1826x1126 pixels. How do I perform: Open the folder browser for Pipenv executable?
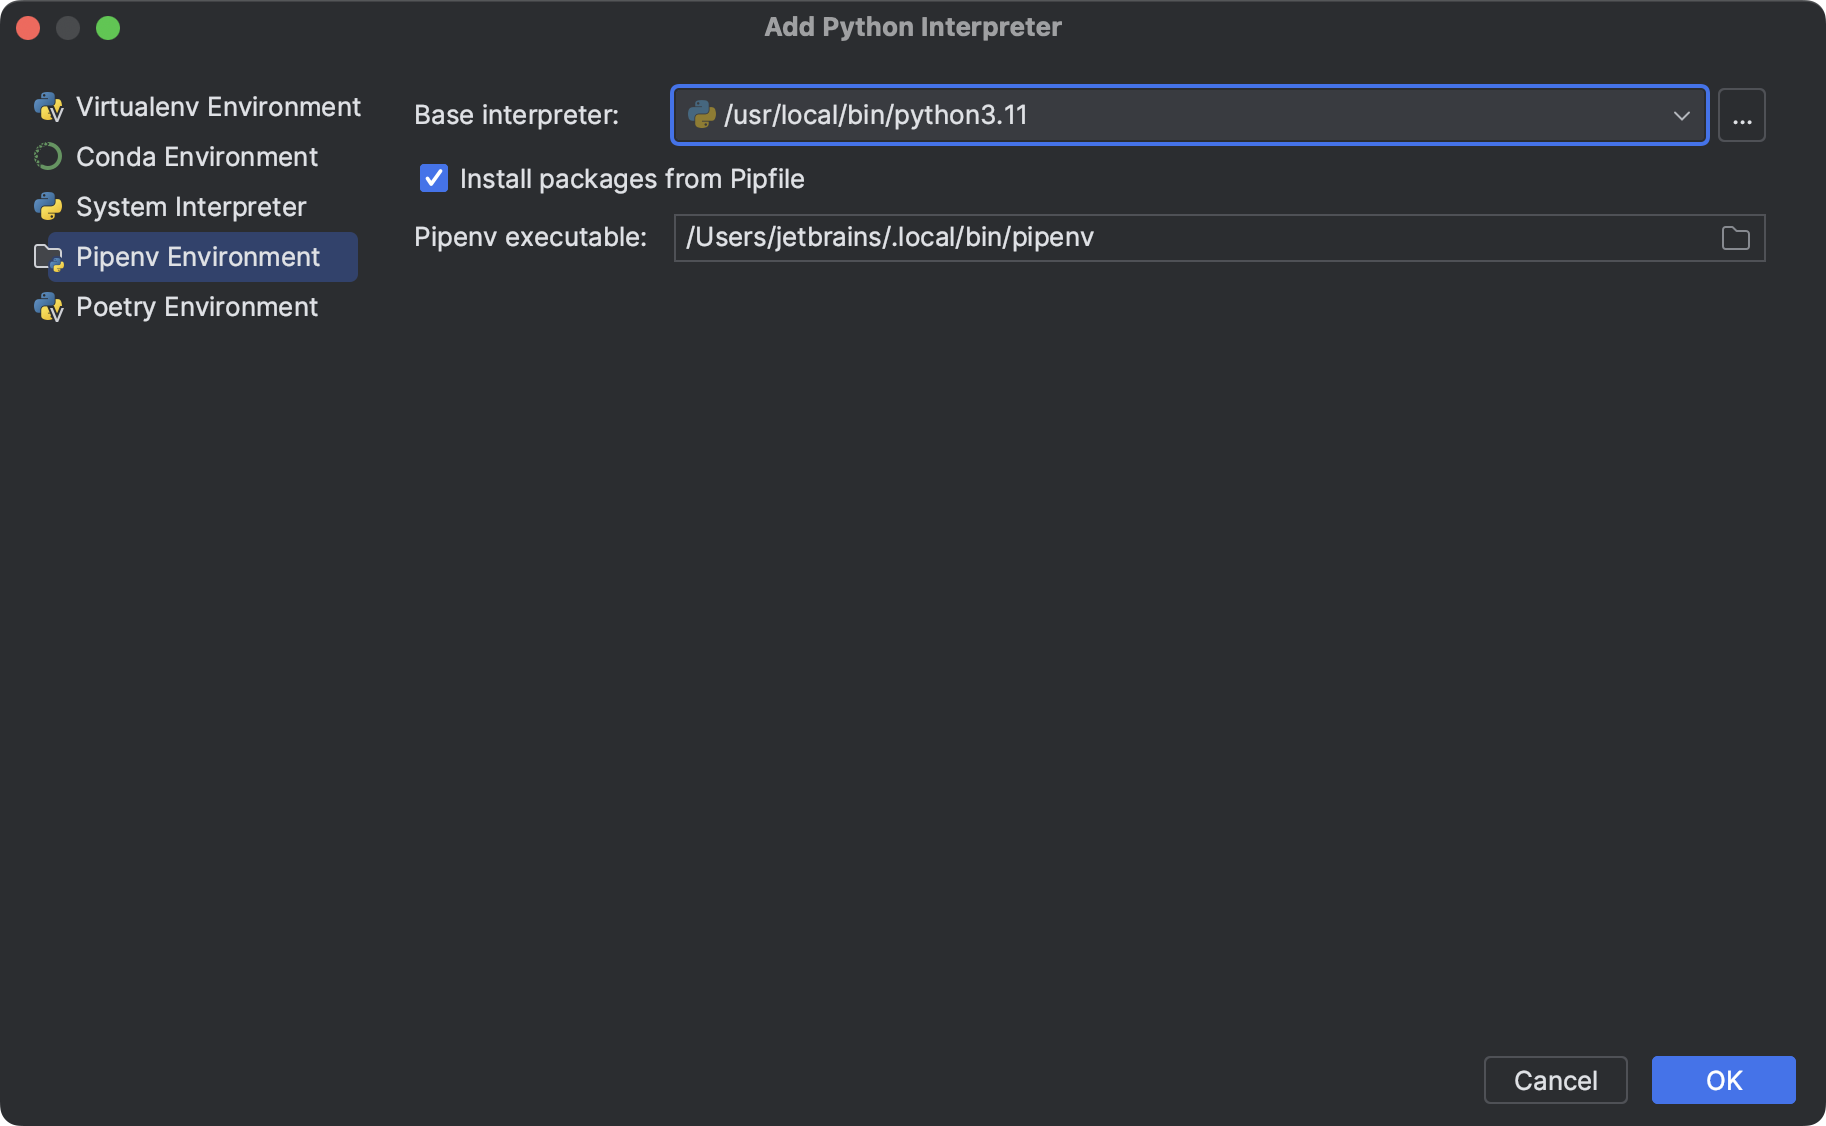pos(1737,237)
